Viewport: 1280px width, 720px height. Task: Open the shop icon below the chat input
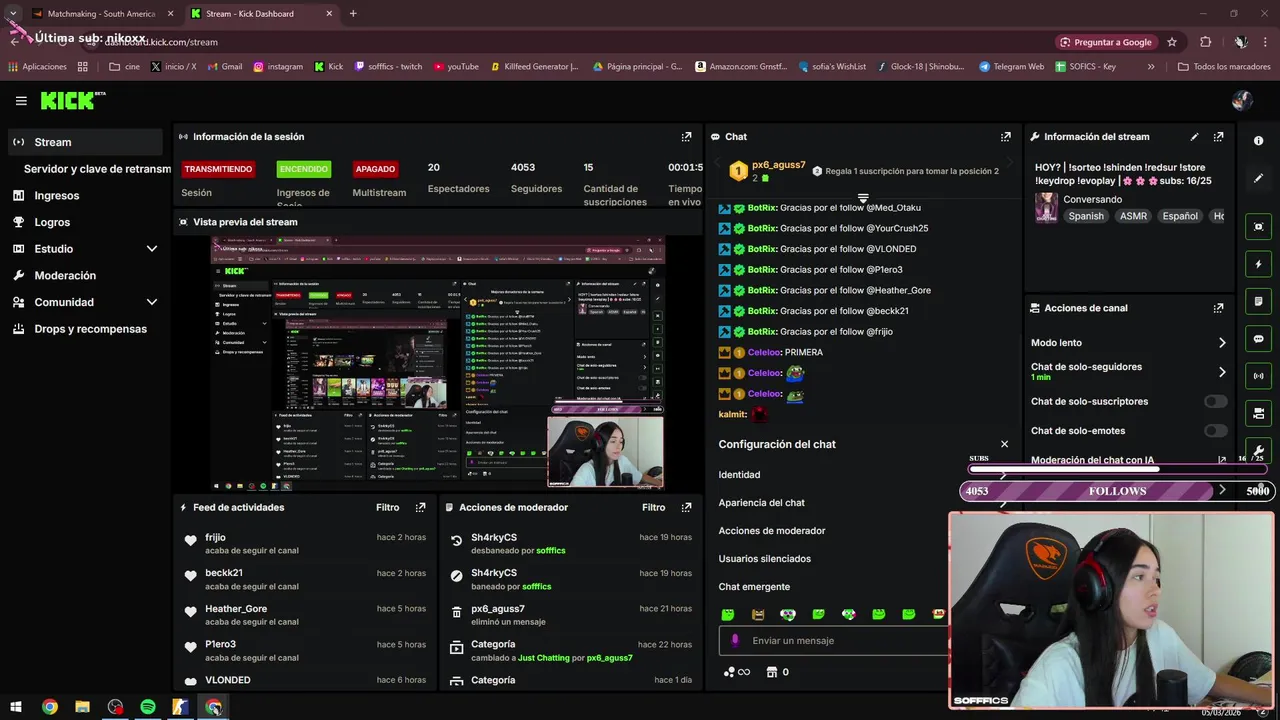(777, 672)
